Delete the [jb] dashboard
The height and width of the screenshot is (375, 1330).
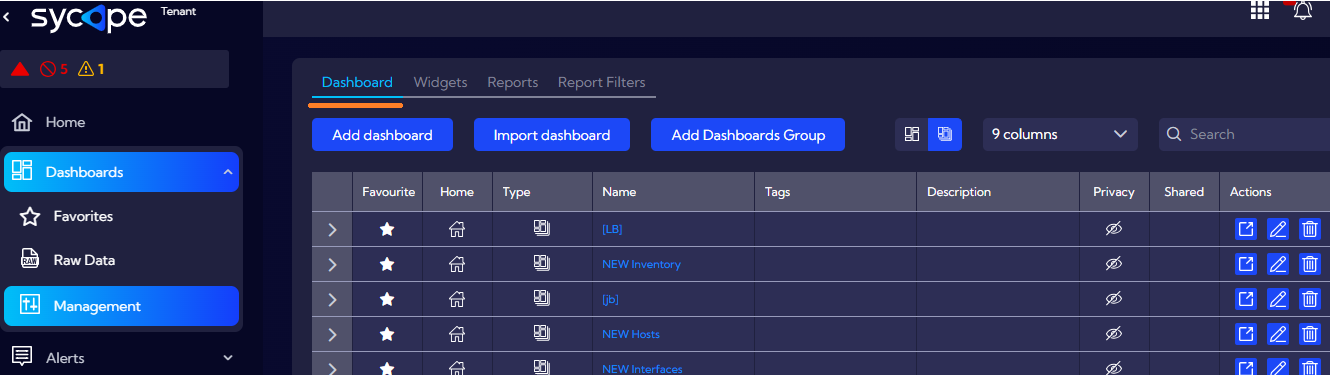(x=1309, y=298)
